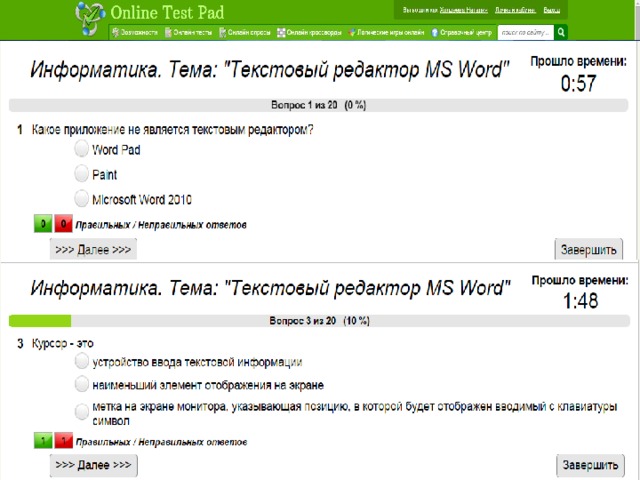
Task: Choose the 'метка на экране монитора' radio option
Action: 82,411
